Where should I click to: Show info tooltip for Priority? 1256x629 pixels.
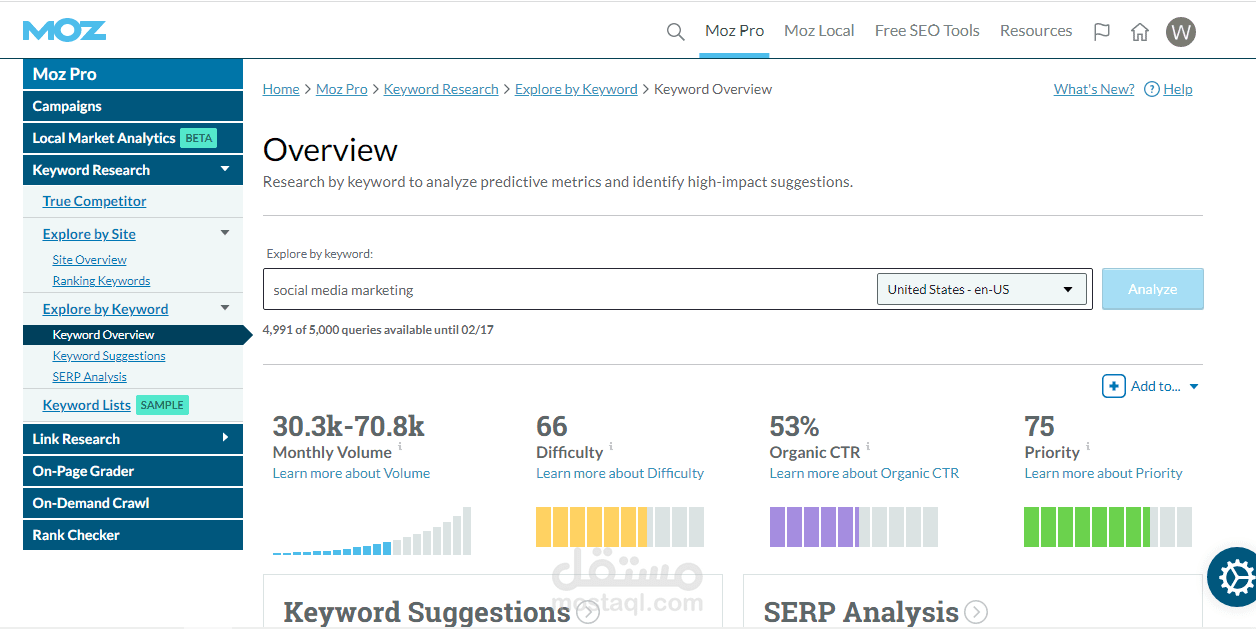point(1088,447)
